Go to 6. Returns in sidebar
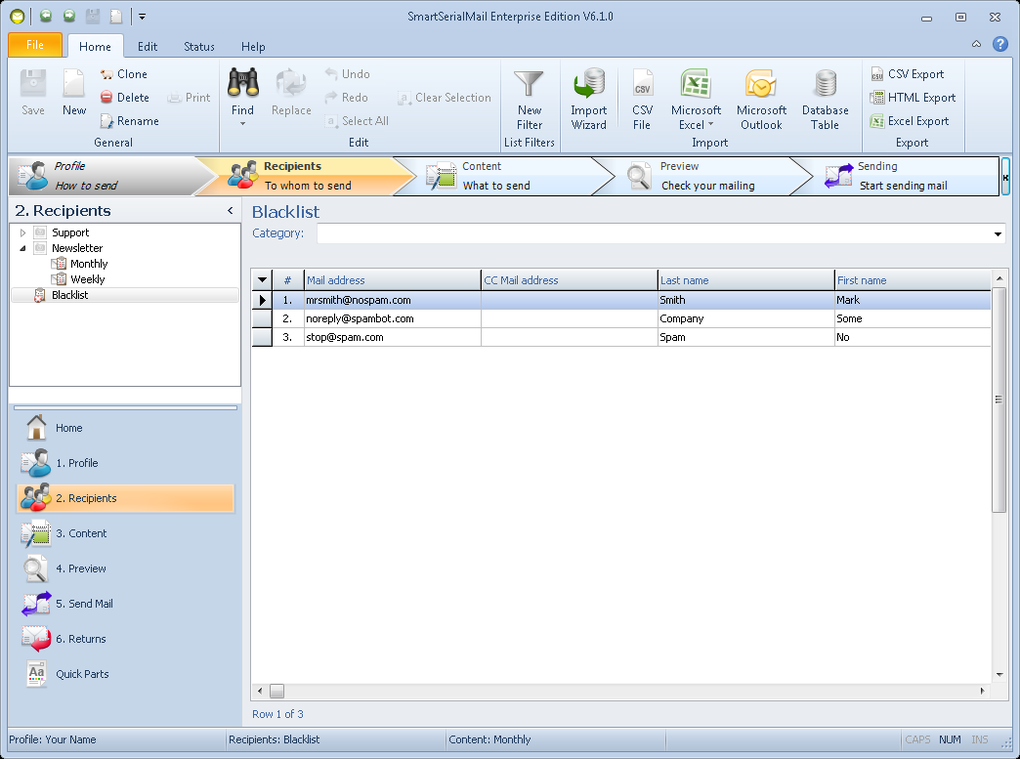This screenshot has width=1020, height=759. click(64, 639)
